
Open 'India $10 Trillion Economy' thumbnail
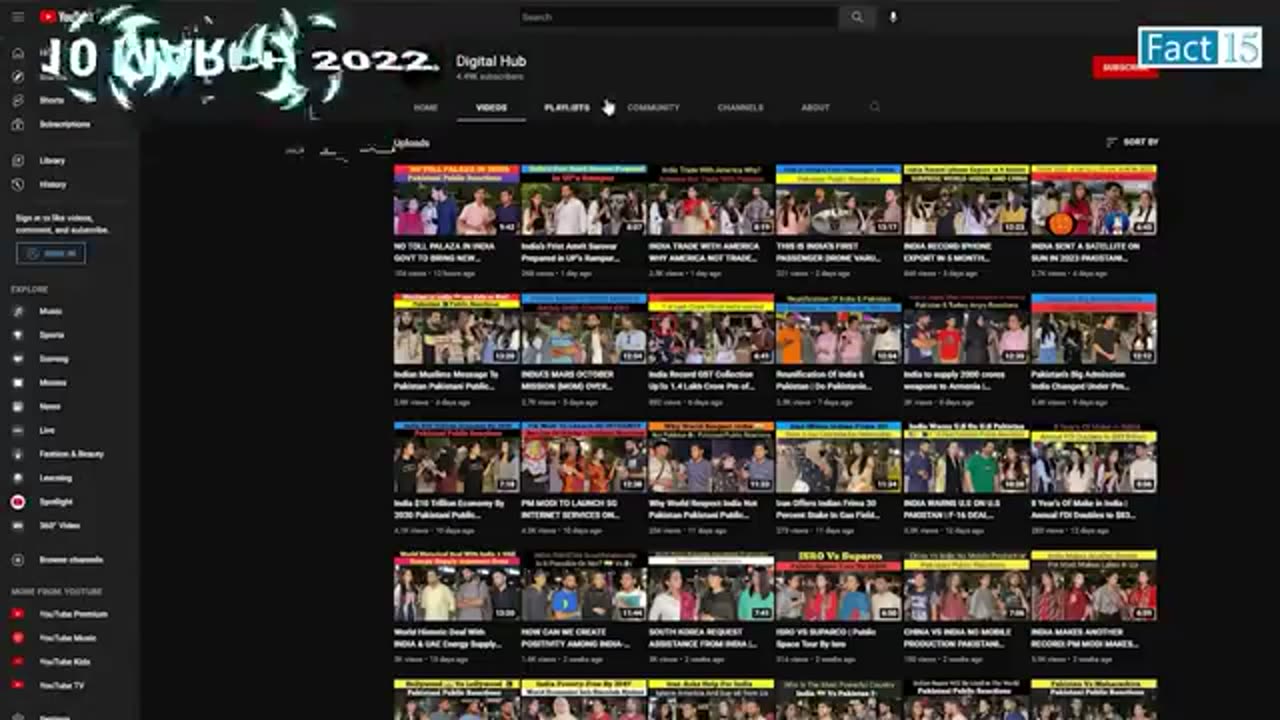[457, 458]
